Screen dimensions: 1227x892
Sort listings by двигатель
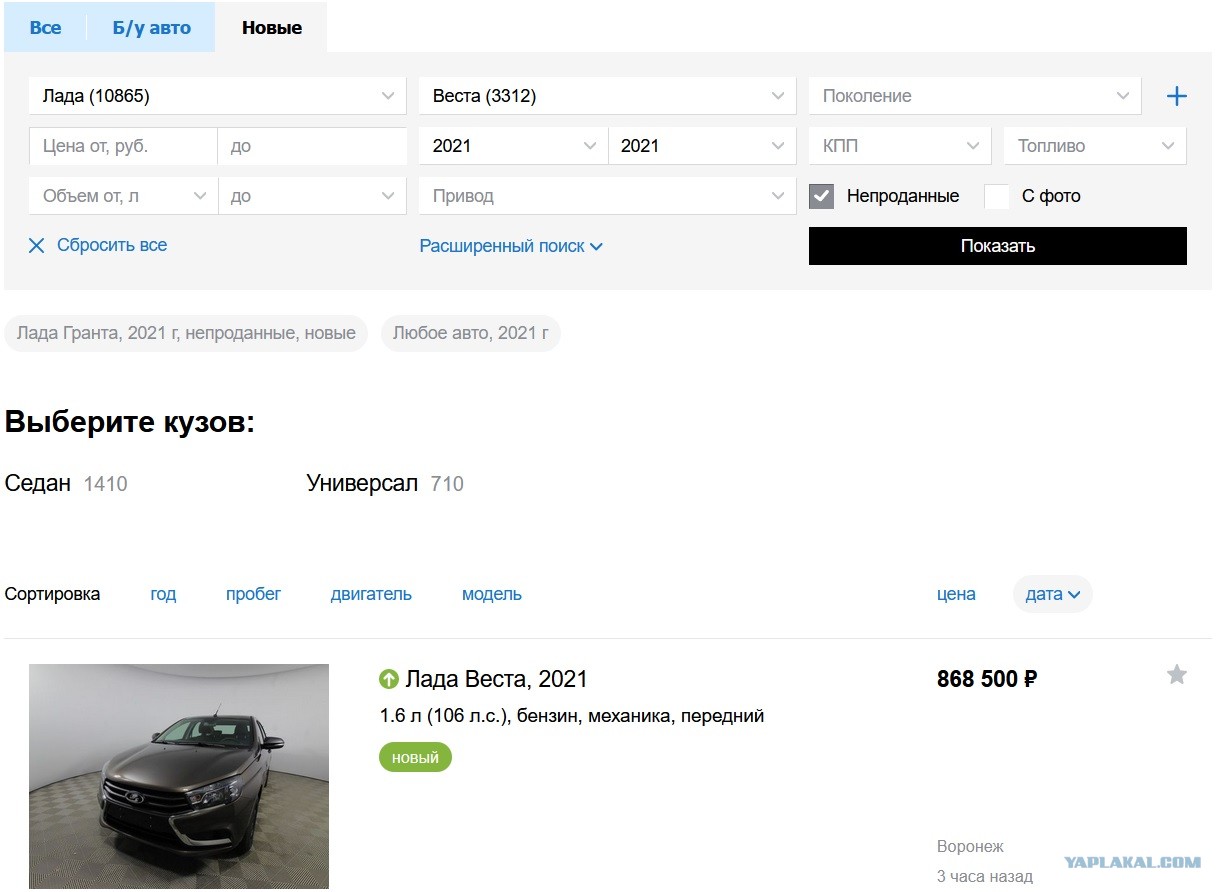371,594
